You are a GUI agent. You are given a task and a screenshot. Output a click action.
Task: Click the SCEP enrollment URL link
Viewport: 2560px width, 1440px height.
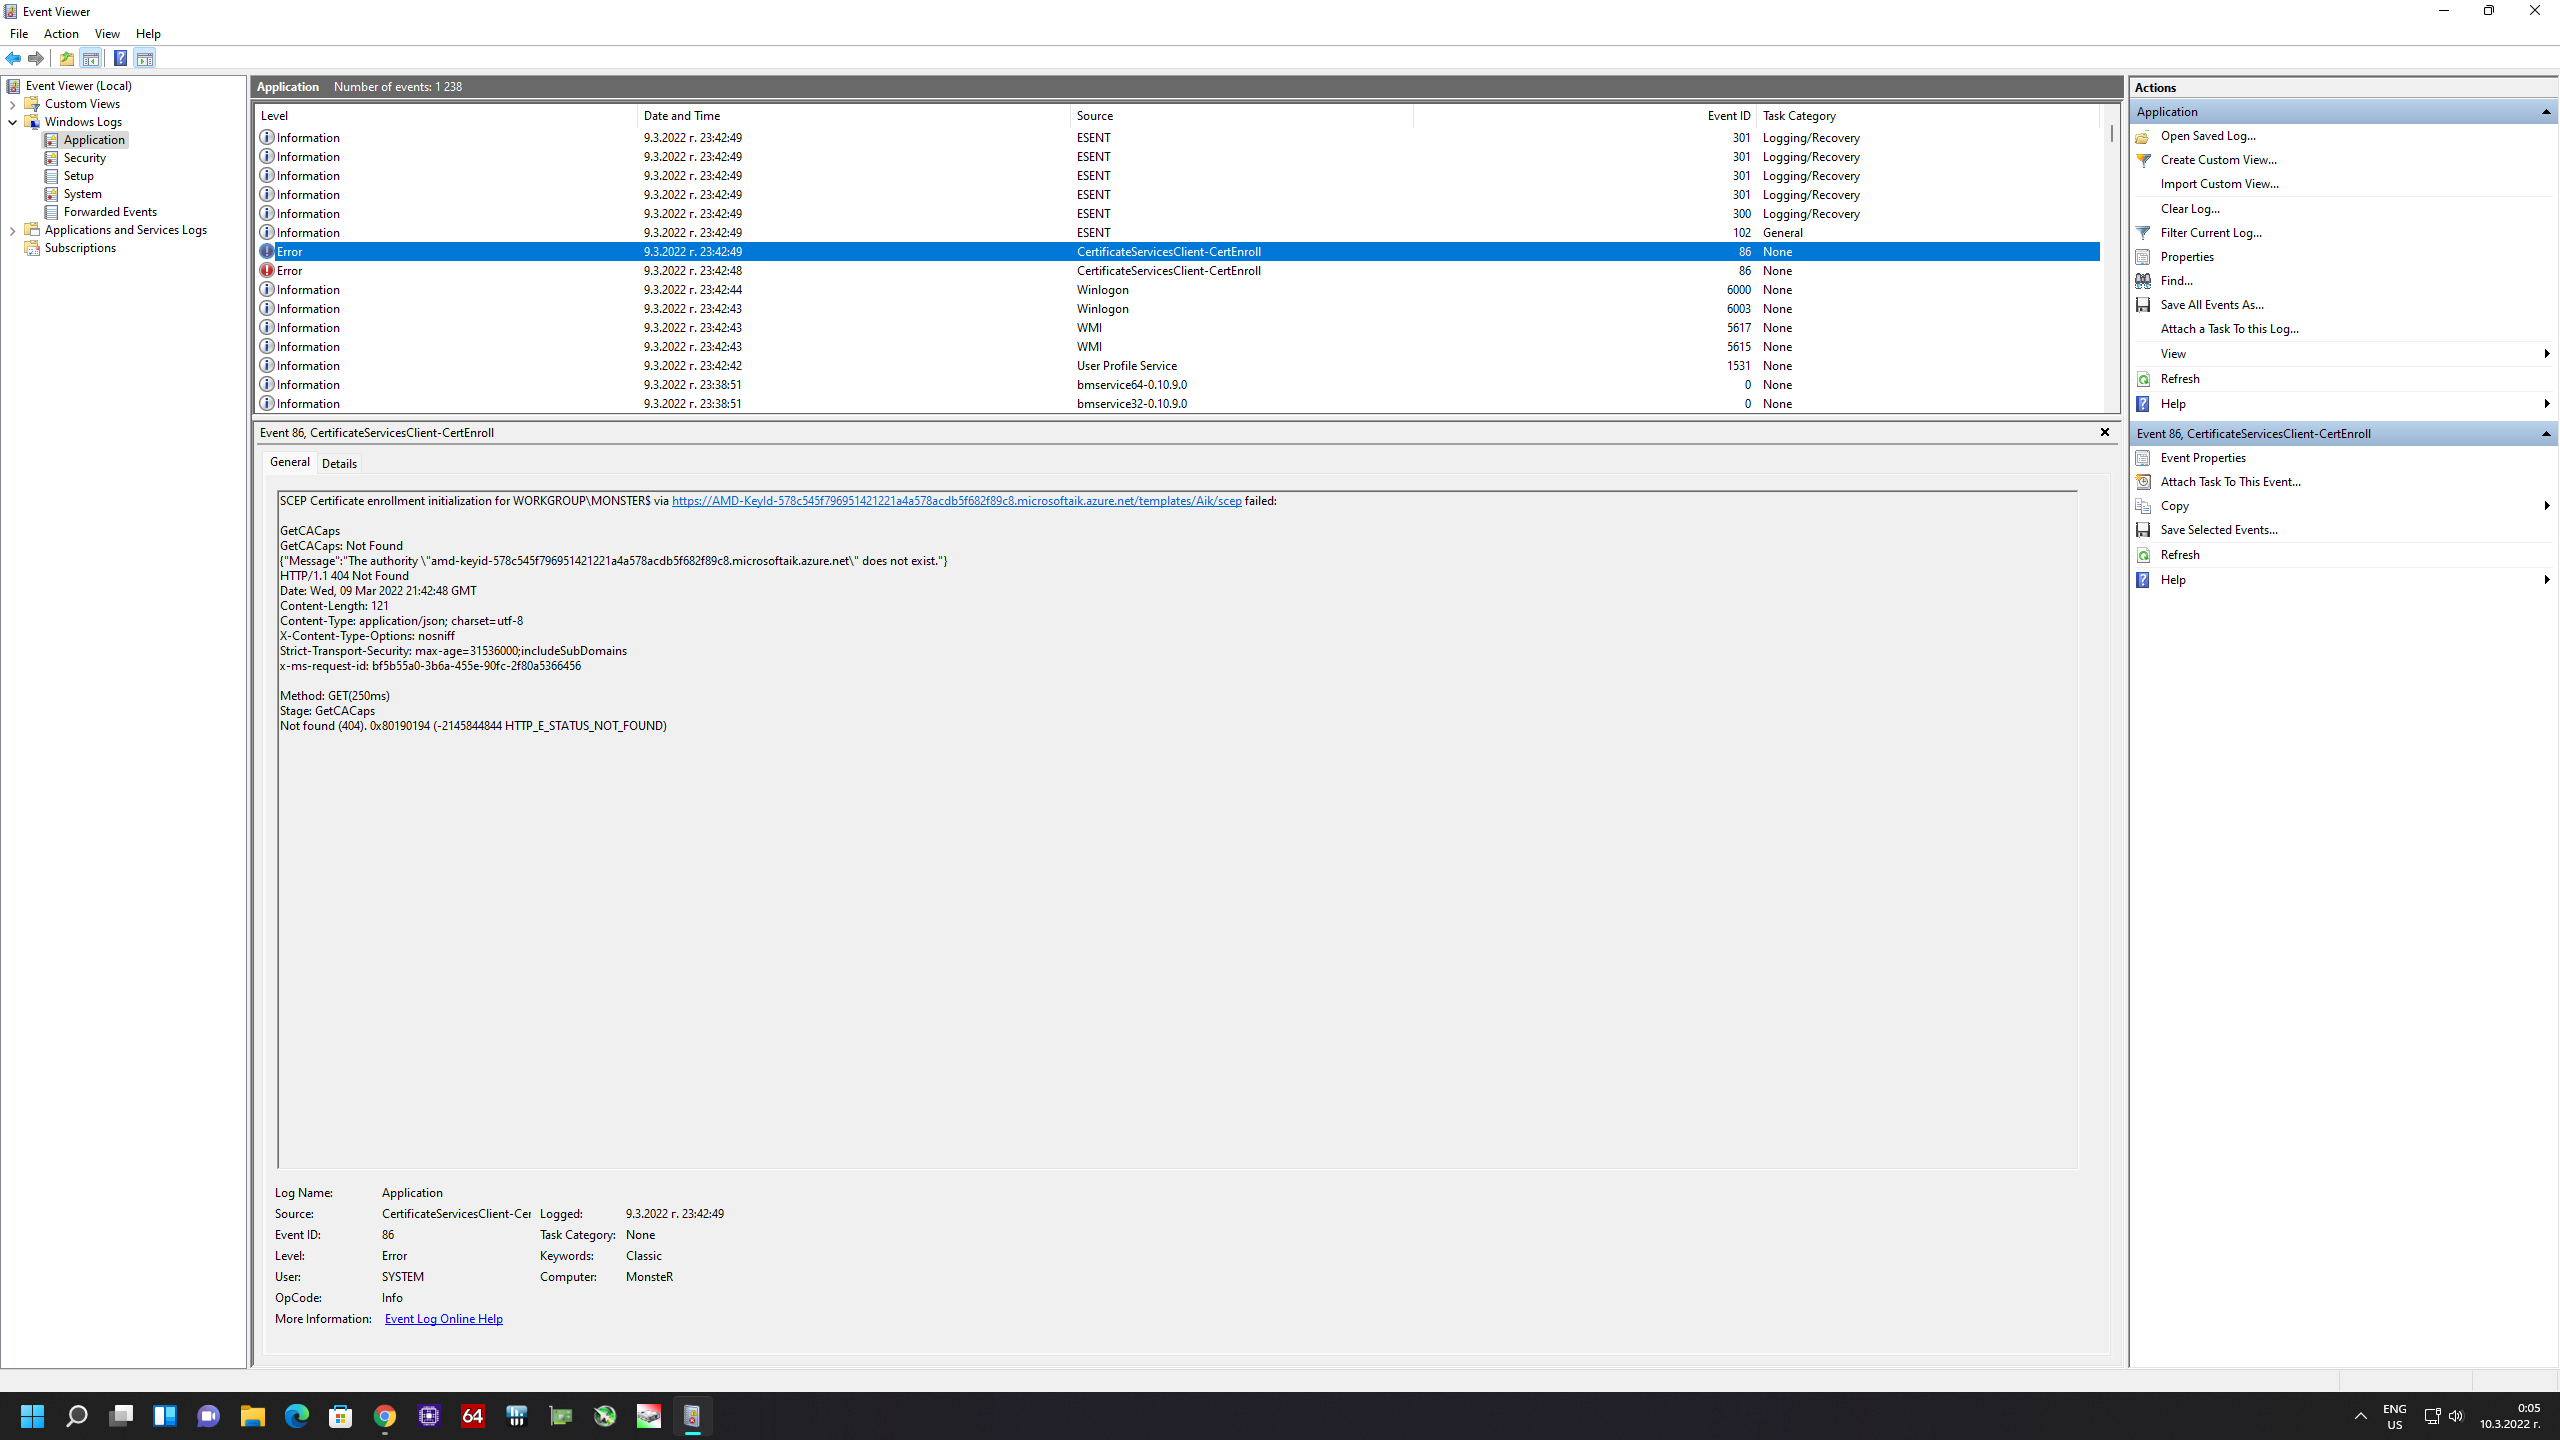pos(956,501)
